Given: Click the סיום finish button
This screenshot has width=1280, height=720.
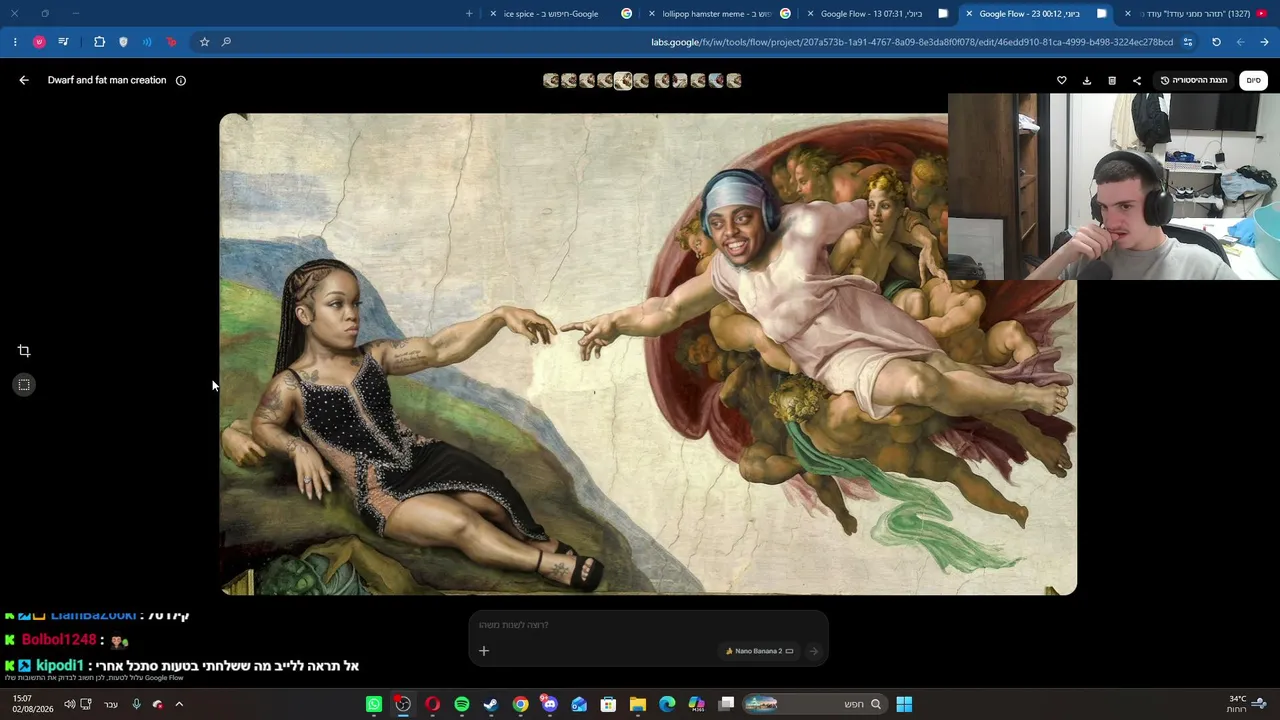Looking at the screenshot, I should pyautogui.click(x=1254, y=80).
